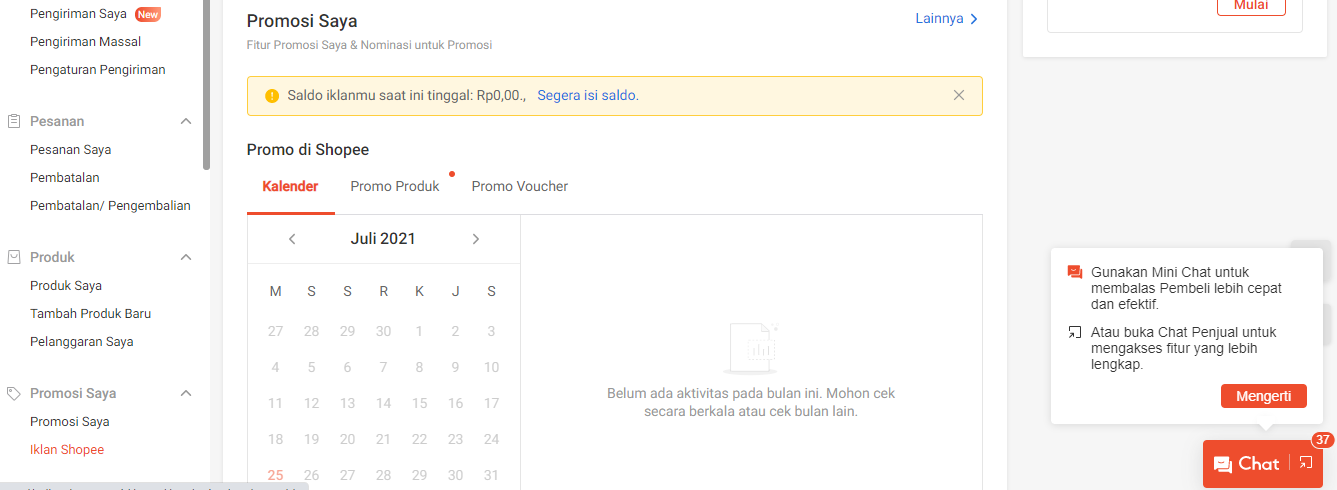Open Iklan Shopee in sidebar

pyautogui.click(x=67, y=450)
